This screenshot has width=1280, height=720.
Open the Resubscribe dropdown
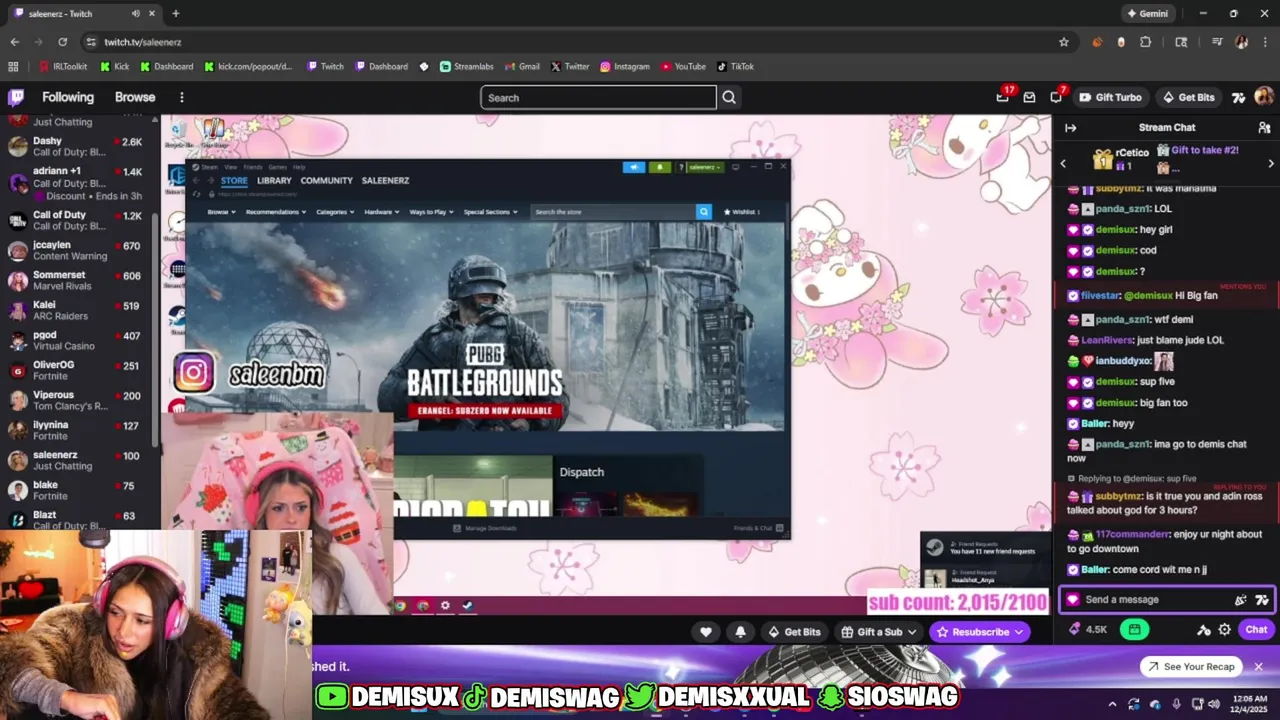[980, 632]
